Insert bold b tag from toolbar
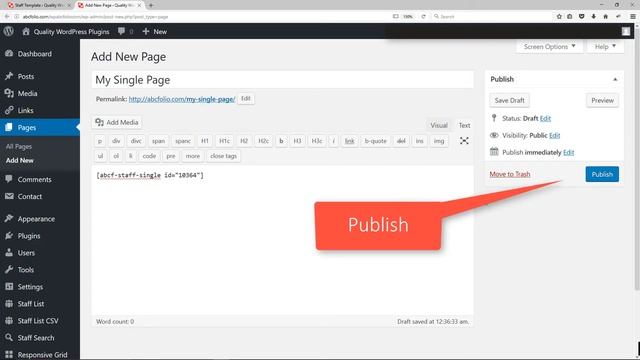 pyautogui.click(x=281, y=141)
